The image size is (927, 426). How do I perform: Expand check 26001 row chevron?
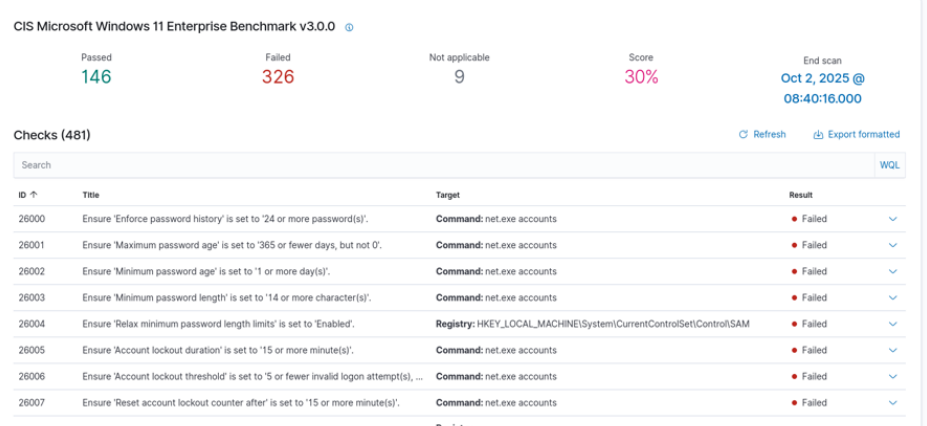(x=893, y=245)
